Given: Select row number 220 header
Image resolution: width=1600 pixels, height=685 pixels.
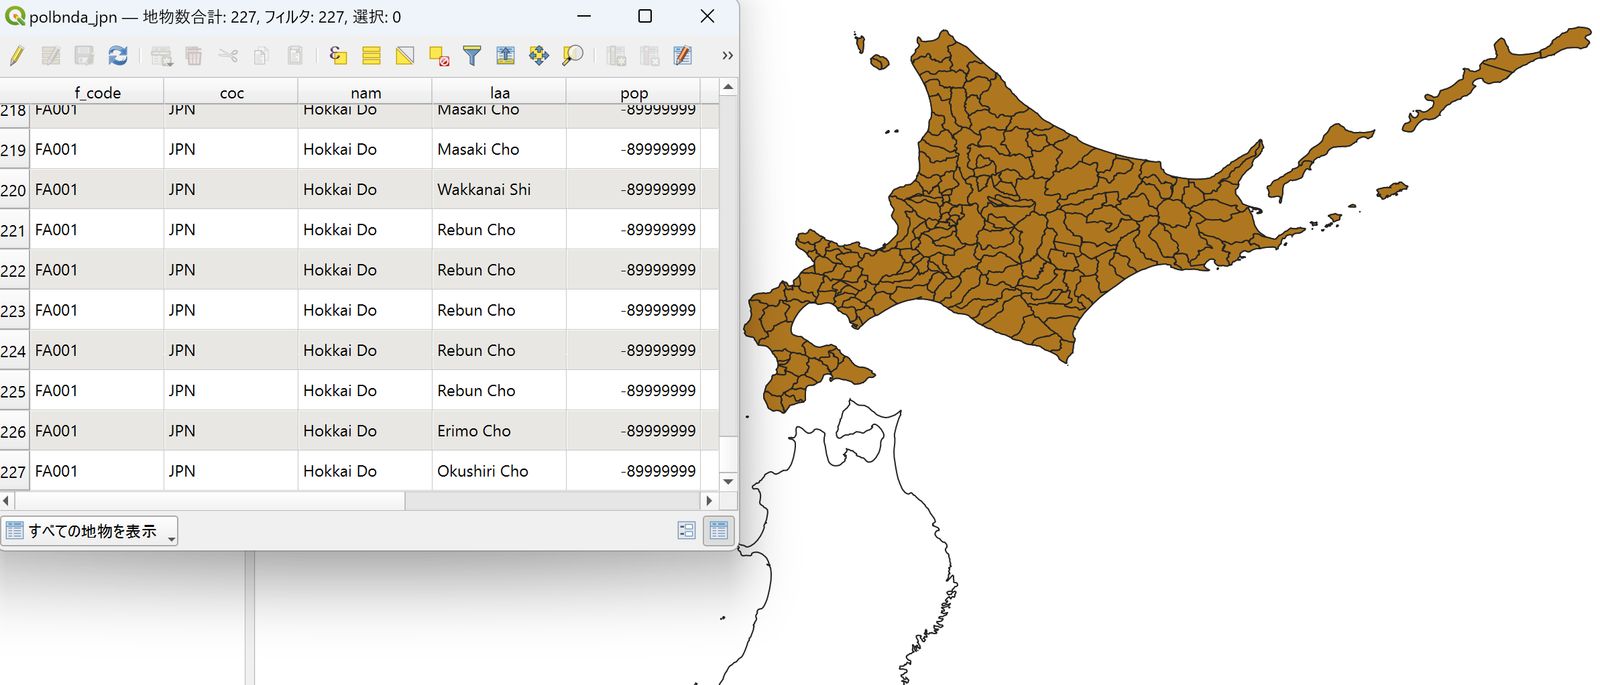Looking at the screenshot, I should (x=14, y=190).
